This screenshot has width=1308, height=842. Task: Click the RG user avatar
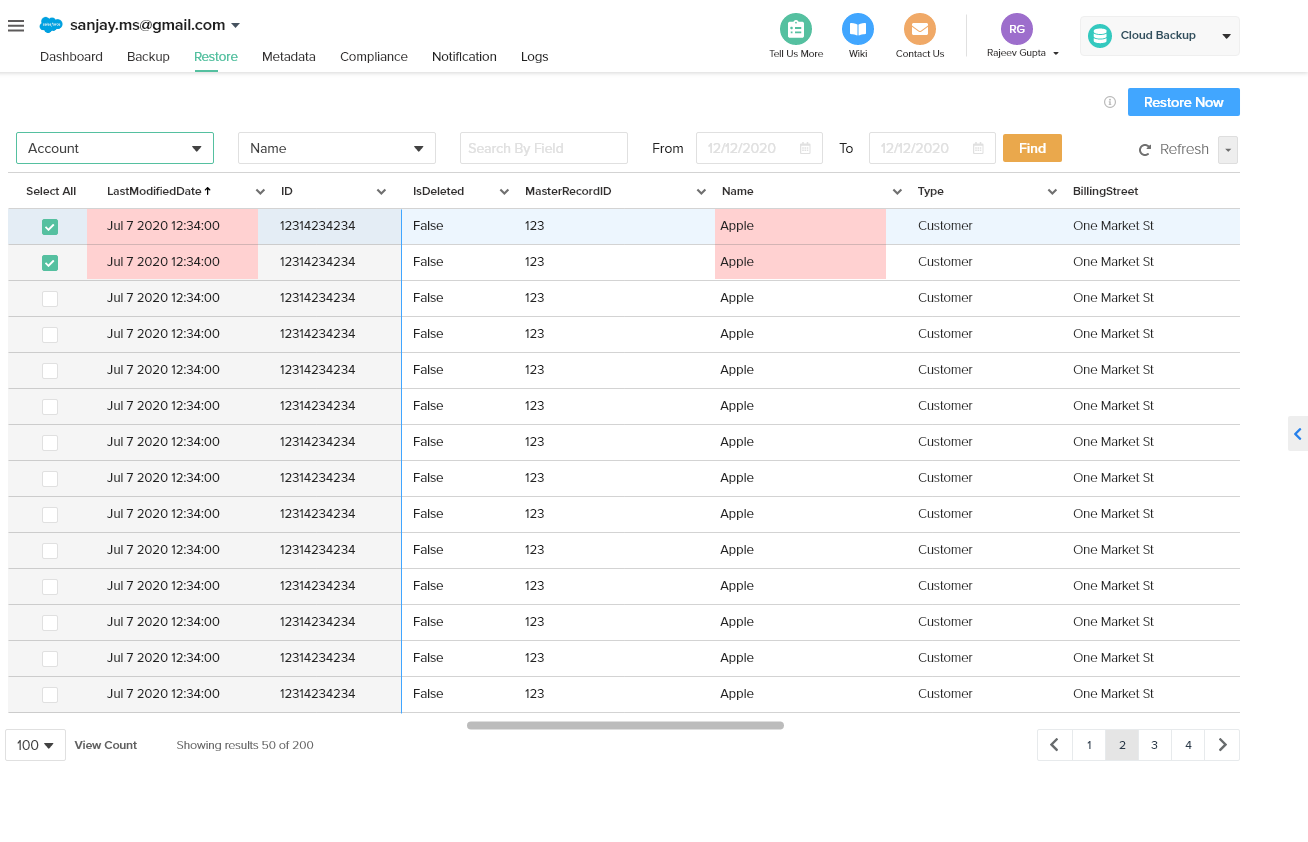pyautogui.click(x=1016, y=29)
